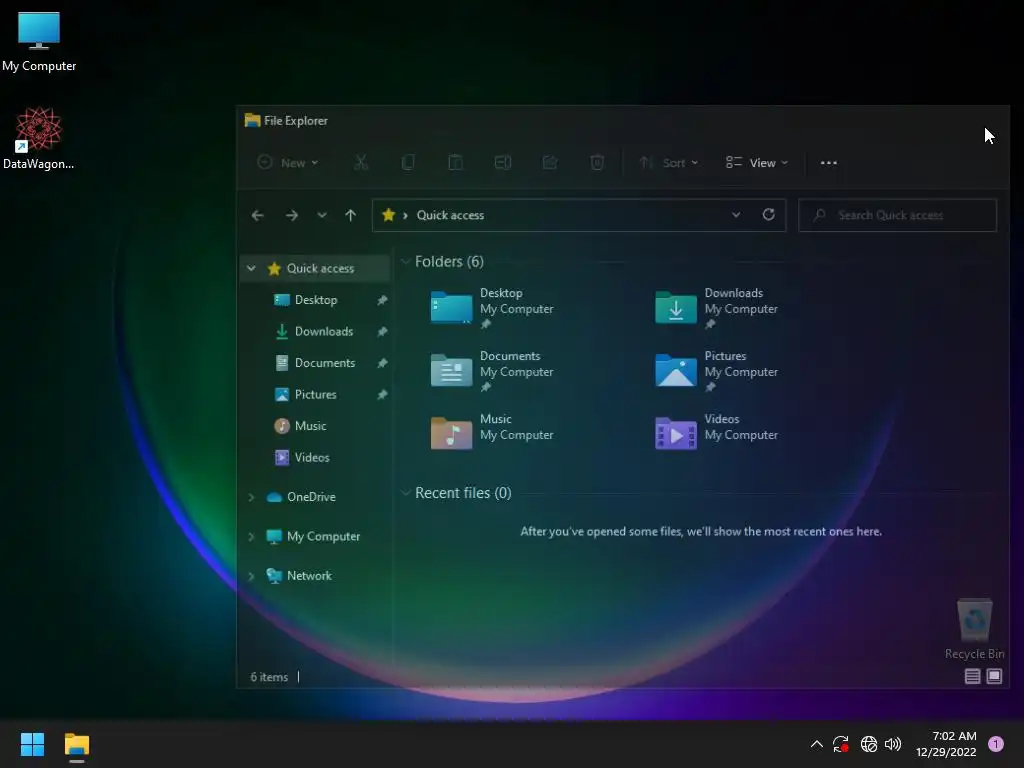Image resolution: width=1024 pixels, height=768 pixels.
Task: Select Videos in the navigation pane
Action: coord(312,457)
